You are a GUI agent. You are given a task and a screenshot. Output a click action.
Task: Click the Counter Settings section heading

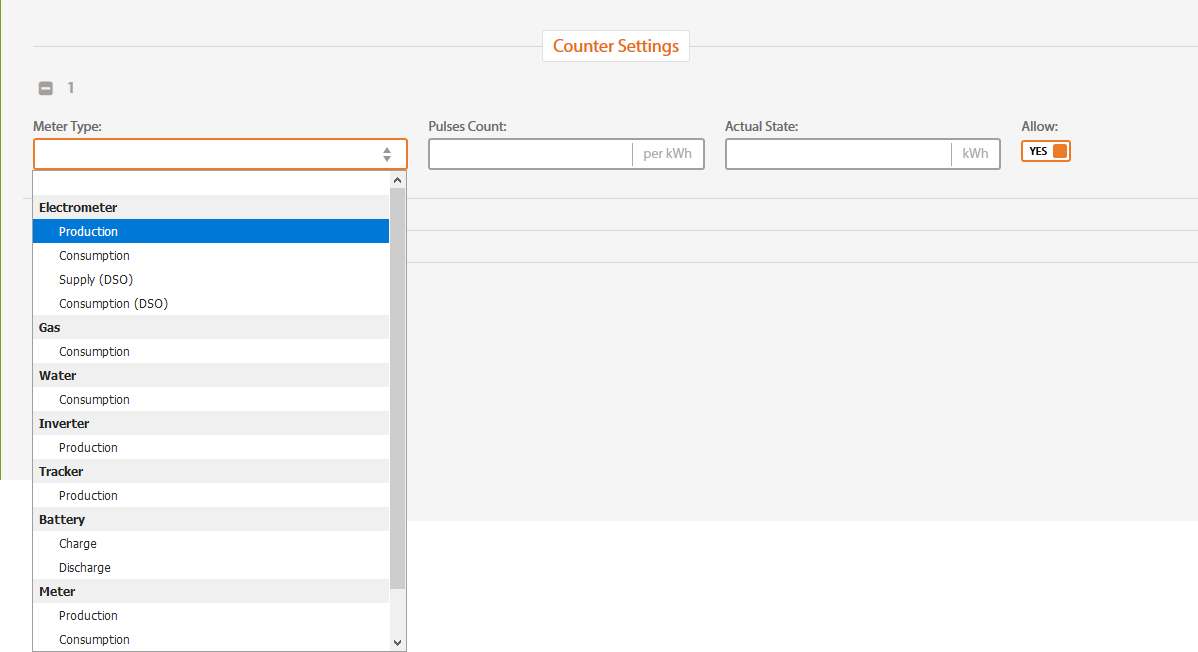click(x=615, y=46)
